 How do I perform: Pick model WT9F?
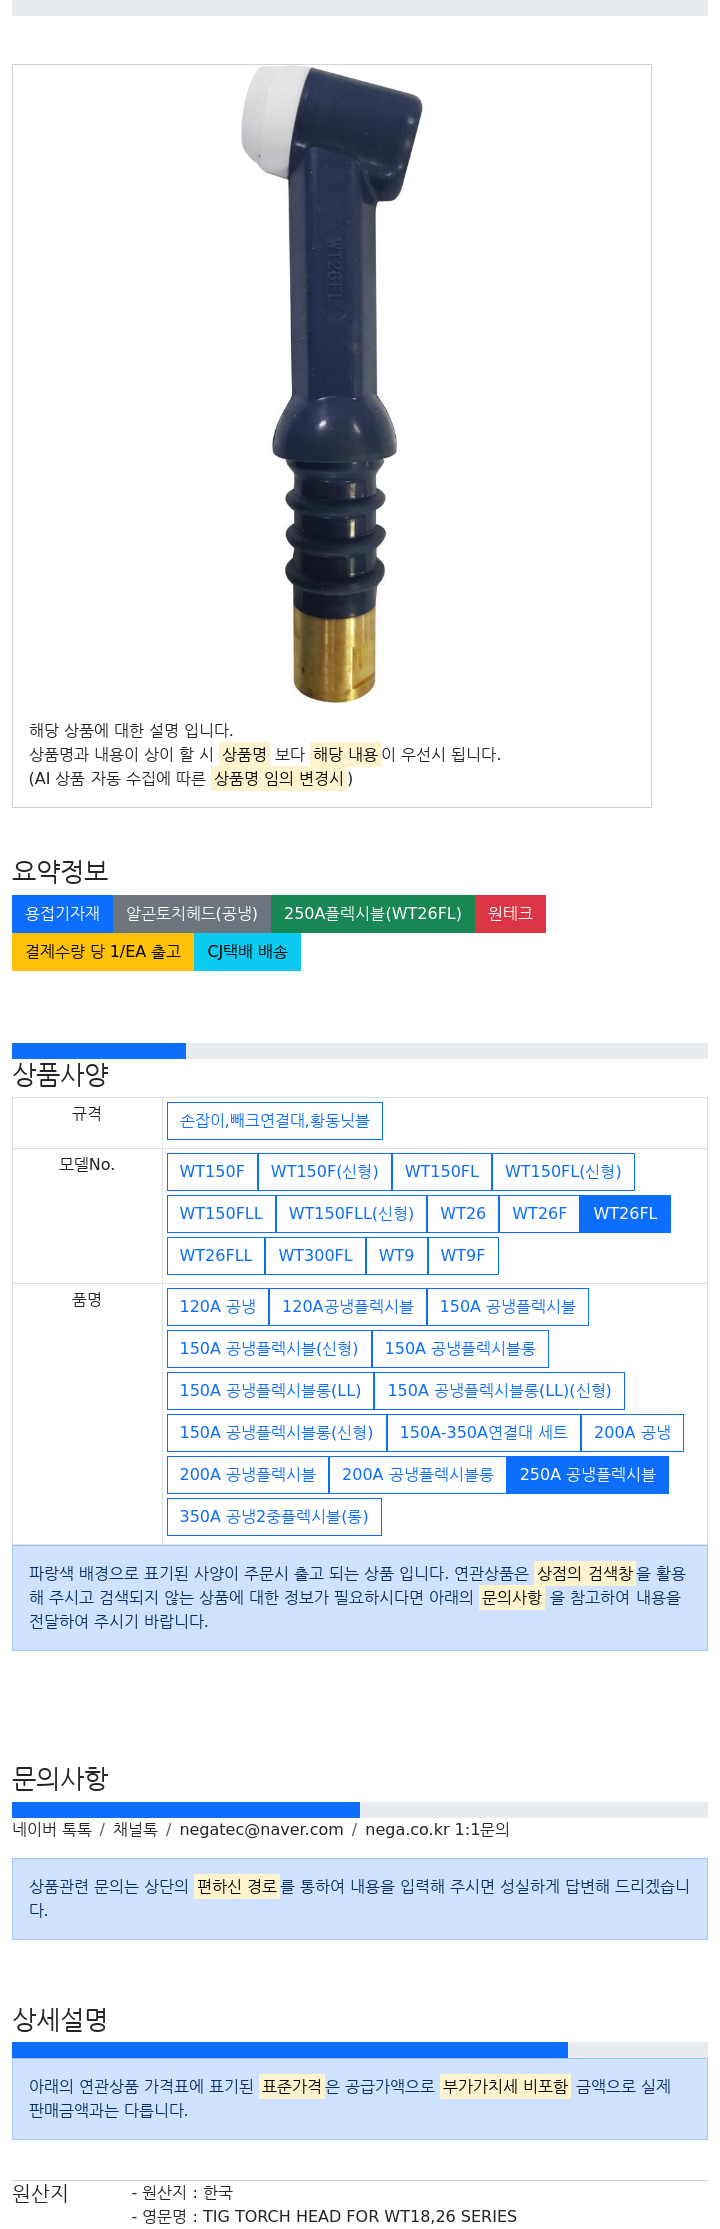tap(463, 1255)
